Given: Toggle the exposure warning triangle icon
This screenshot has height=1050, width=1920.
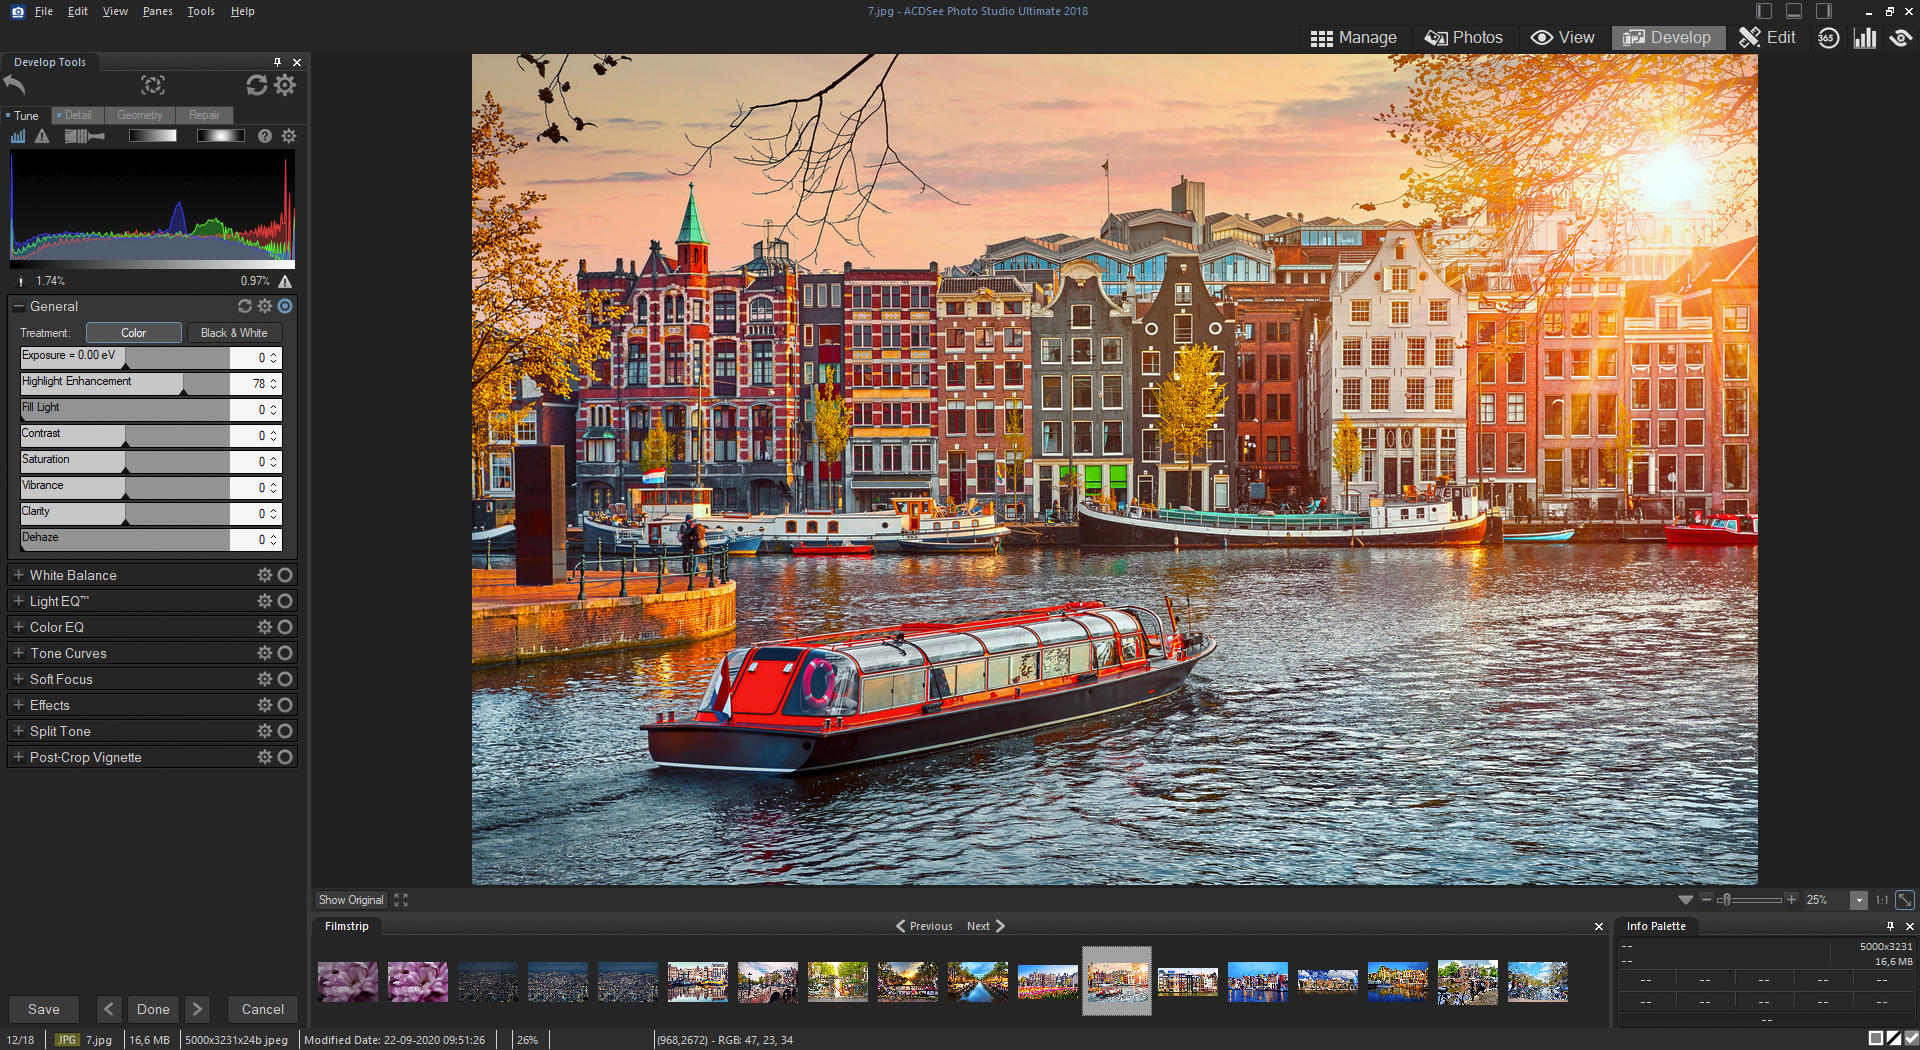Looking at the screenshot, I should point(42,136).
